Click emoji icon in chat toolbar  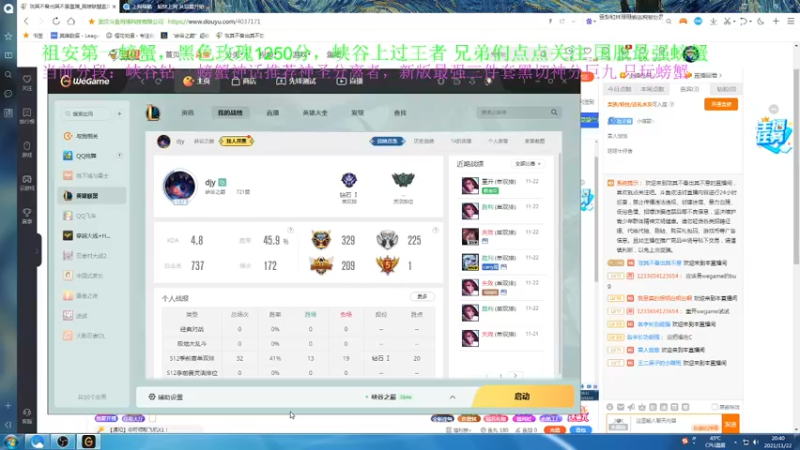pyautogui.click(x=610, y=407)
